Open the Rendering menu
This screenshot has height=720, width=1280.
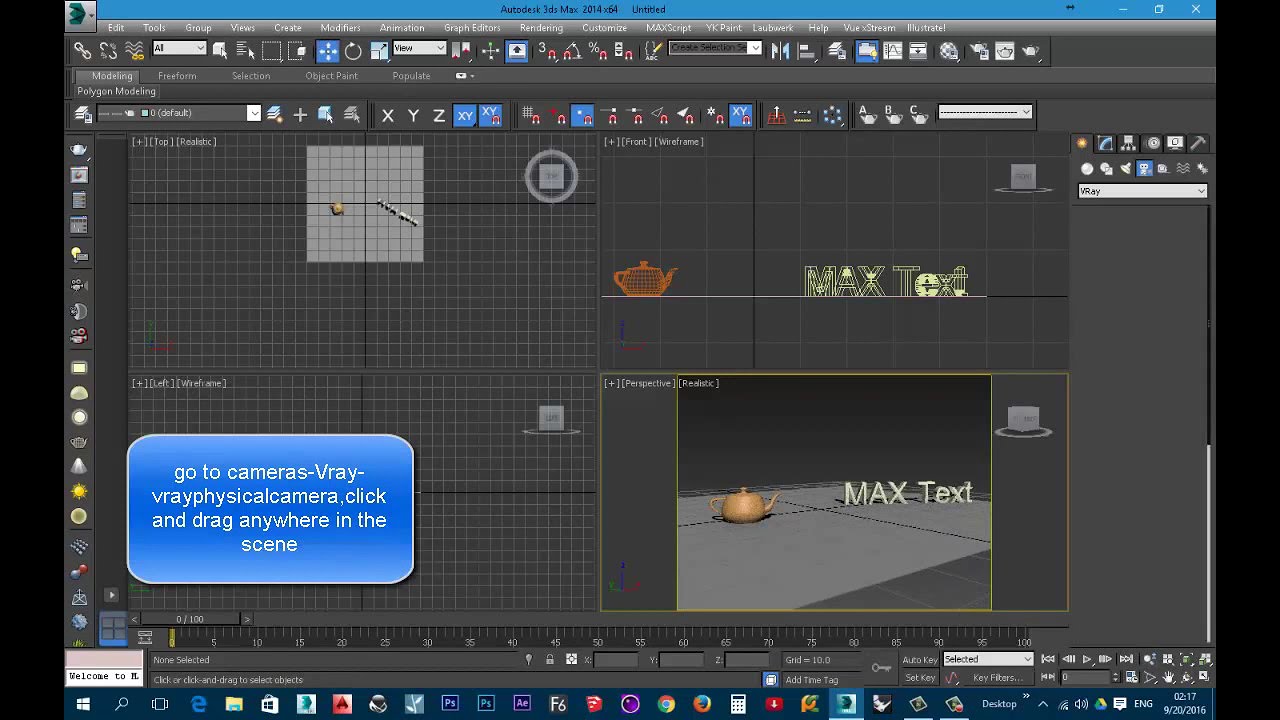[541, 28]
